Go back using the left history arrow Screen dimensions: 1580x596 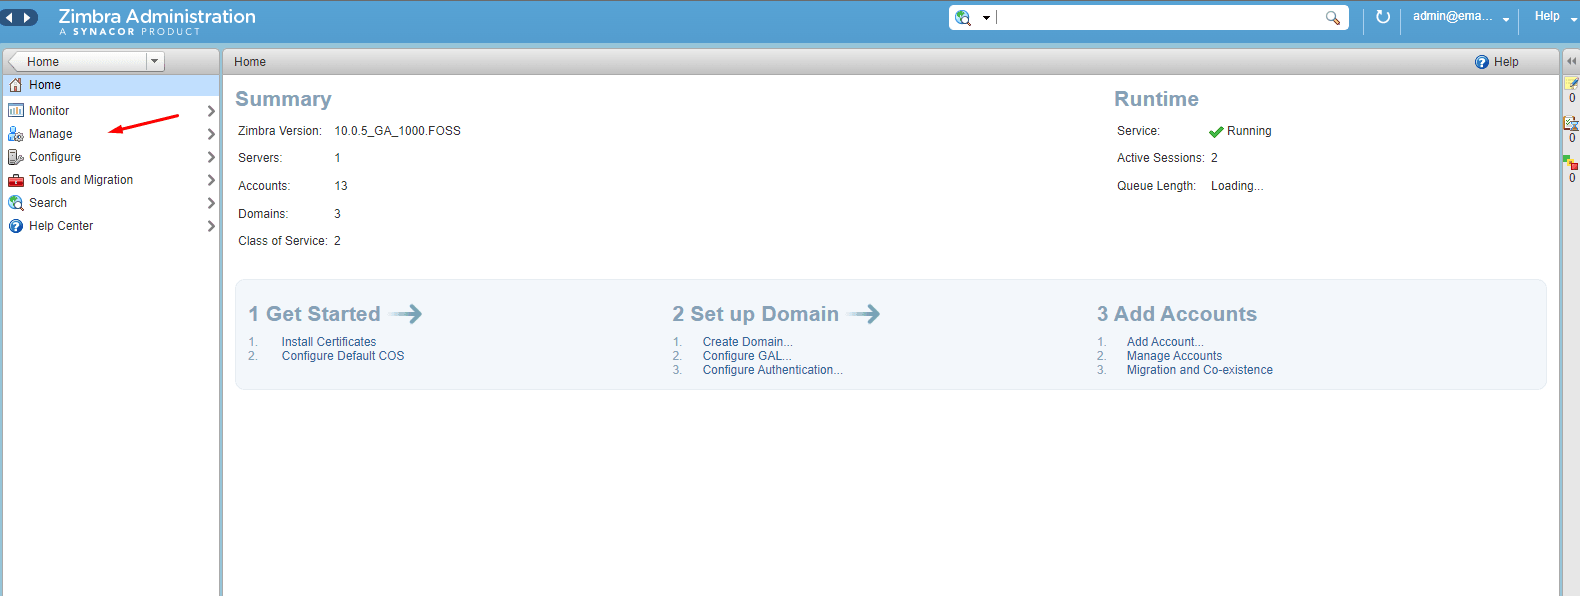(x=11, y=18)
